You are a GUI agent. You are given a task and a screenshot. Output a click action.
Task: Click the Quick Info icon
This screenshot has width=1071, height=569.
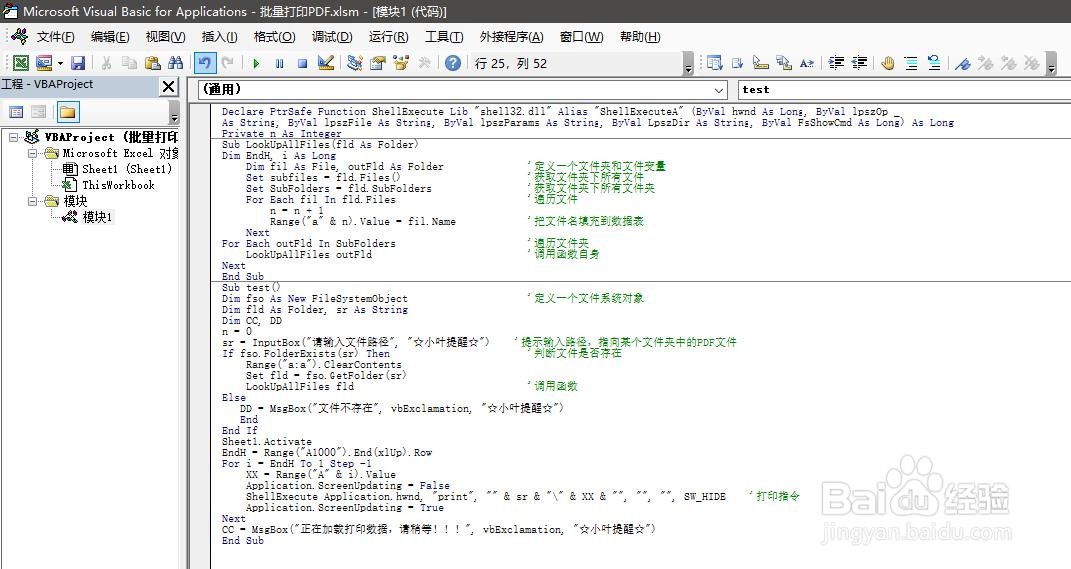coord(761,63)
